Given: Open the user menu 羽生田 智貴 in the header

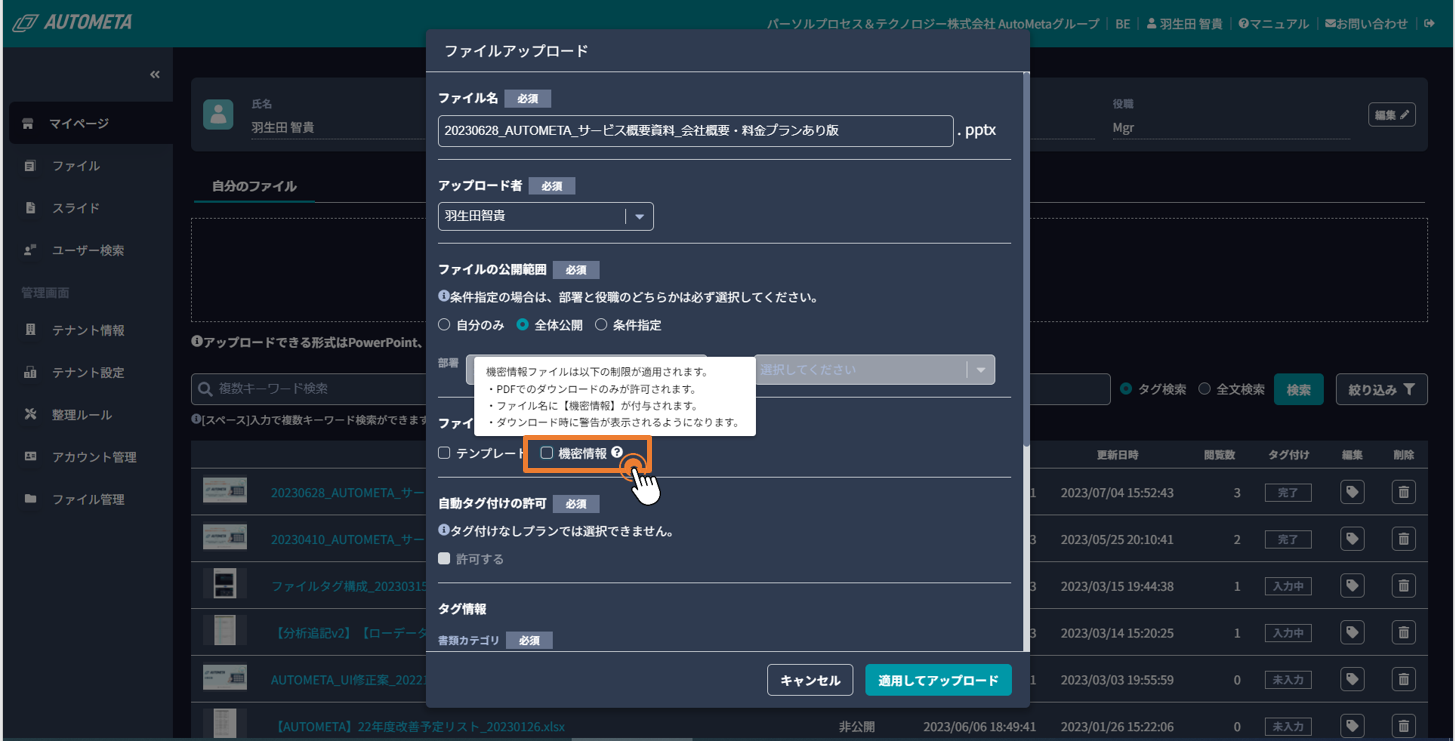Looking at the screenshot, I should point(1184,23).
